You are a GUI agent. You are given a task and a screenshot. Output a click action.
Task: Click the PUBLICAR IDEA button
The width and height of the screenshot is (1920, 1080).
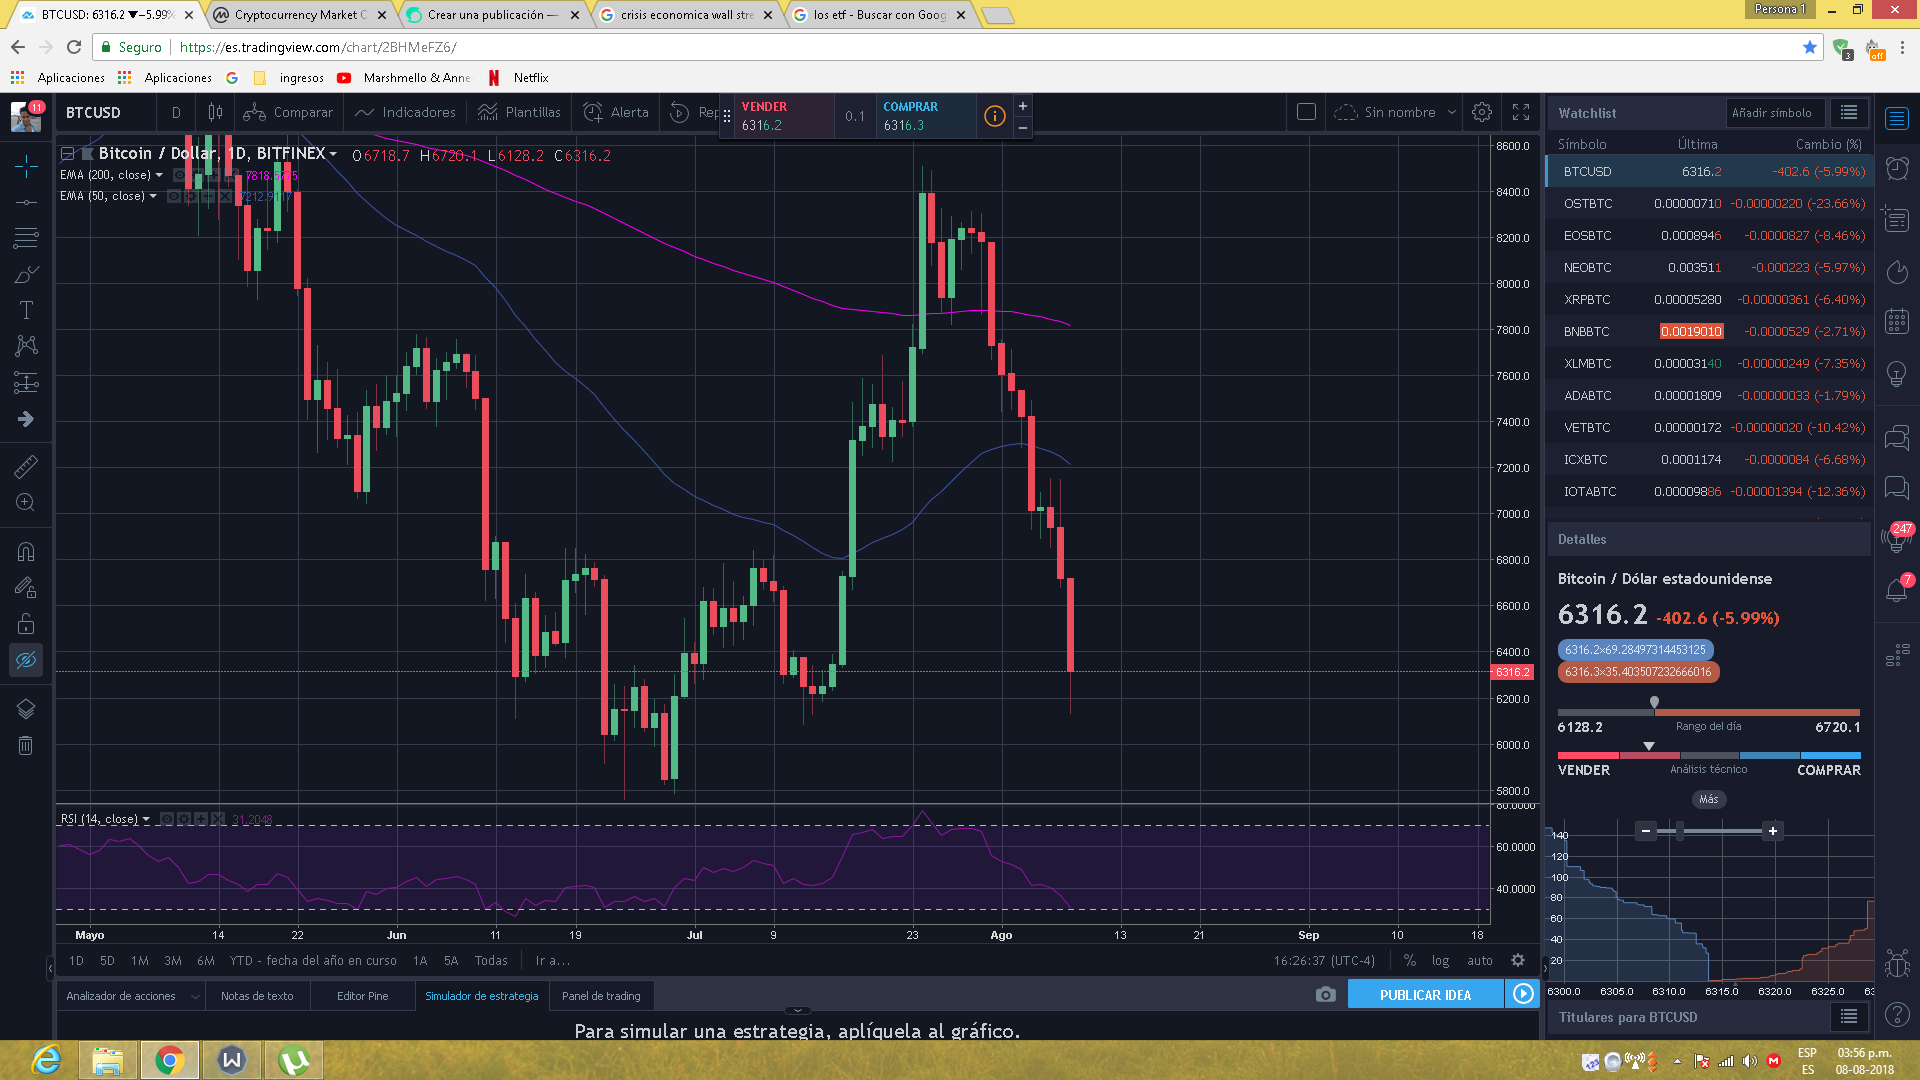pyautogui.click(x=1425, y=995)
